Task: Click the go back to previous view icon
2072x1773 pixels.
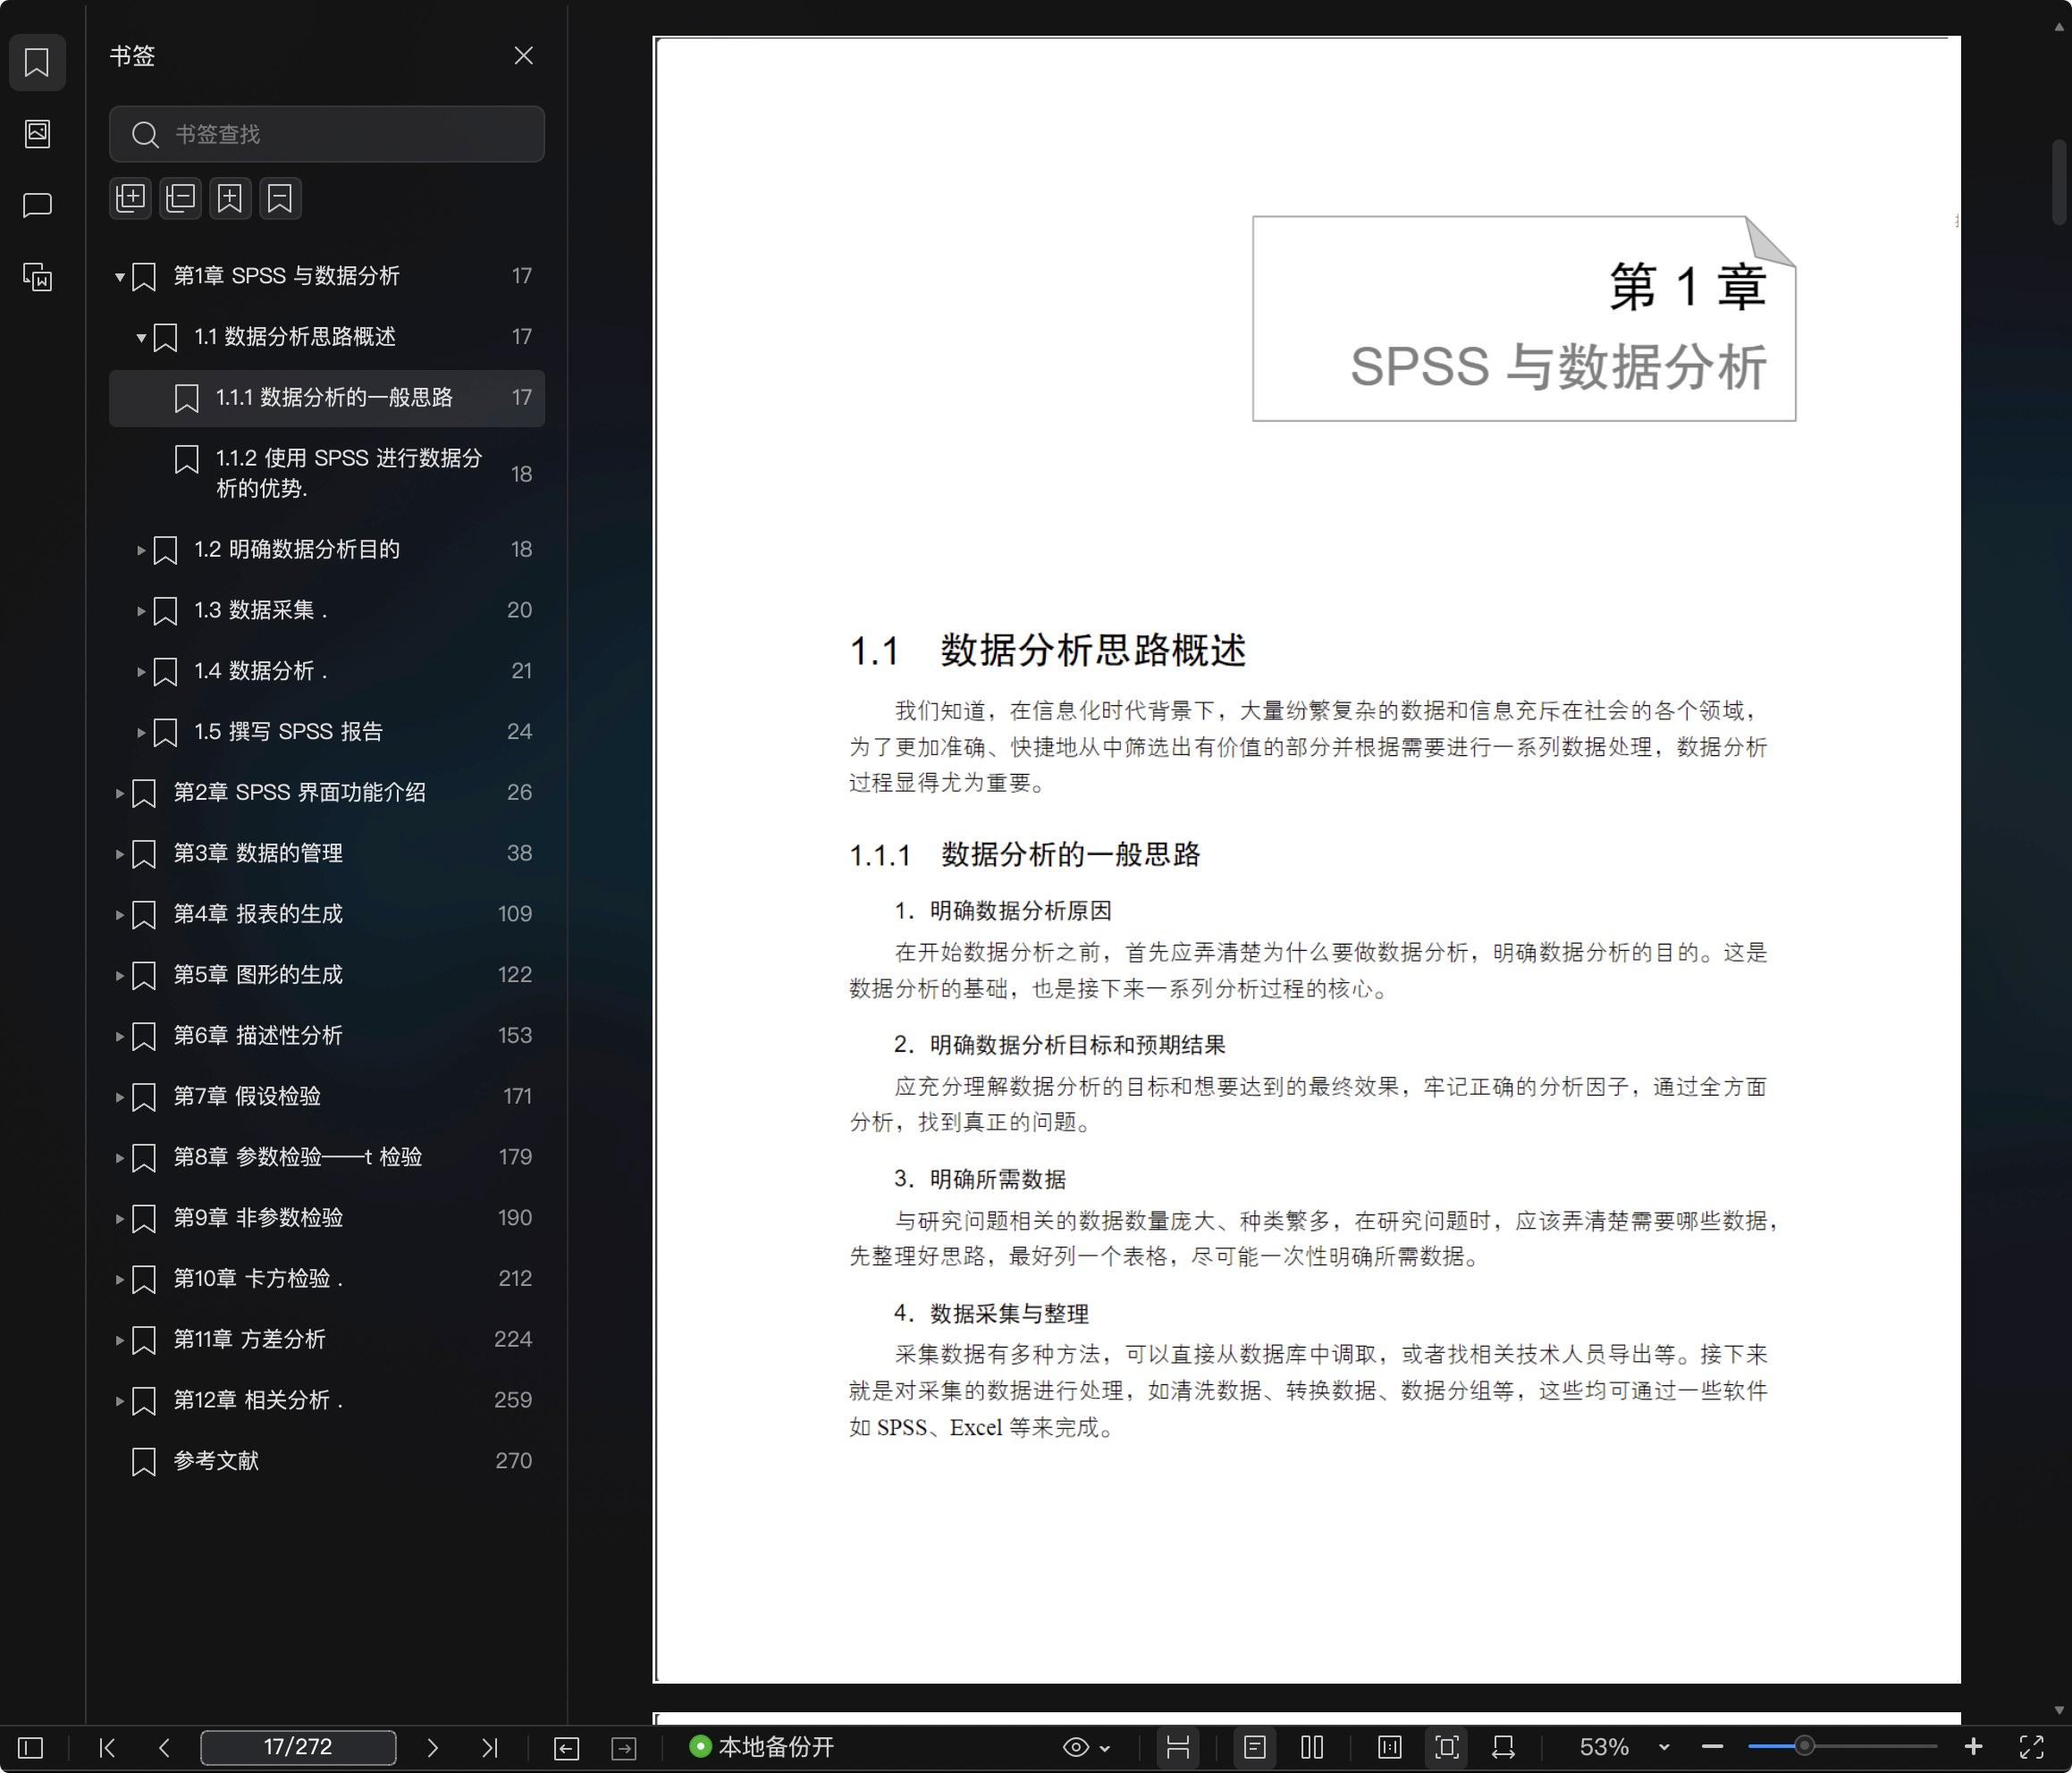Action: click(x=566, y=1747)
